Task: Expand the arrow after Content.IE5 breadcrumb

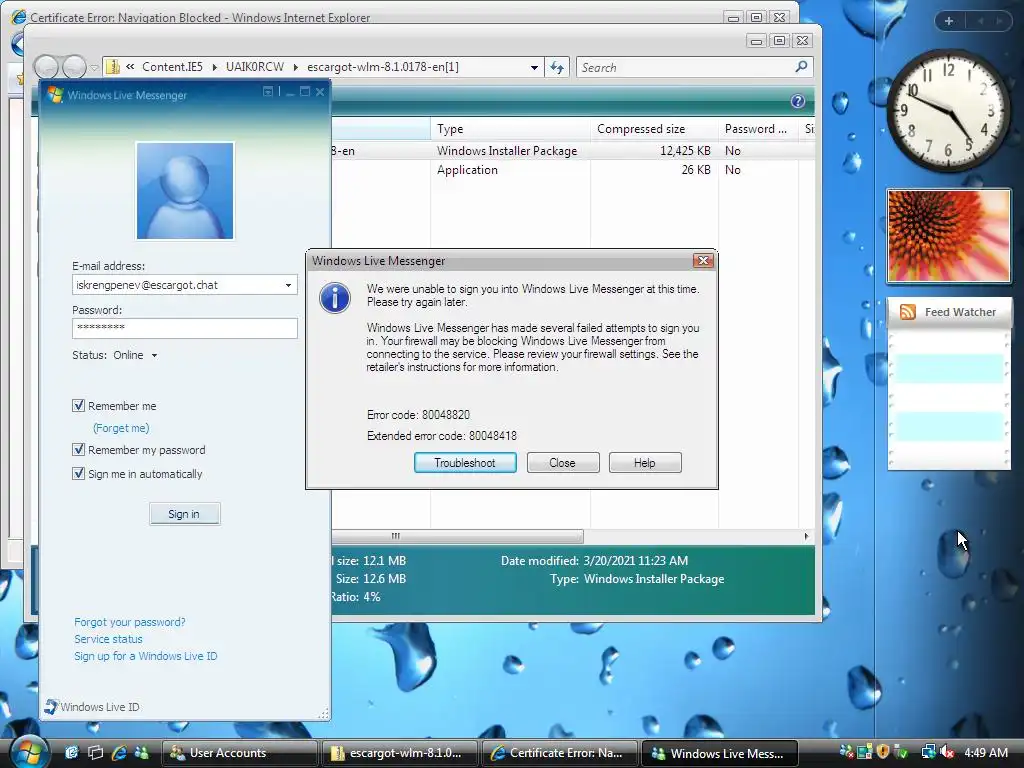Action: (x=214, y=67)
